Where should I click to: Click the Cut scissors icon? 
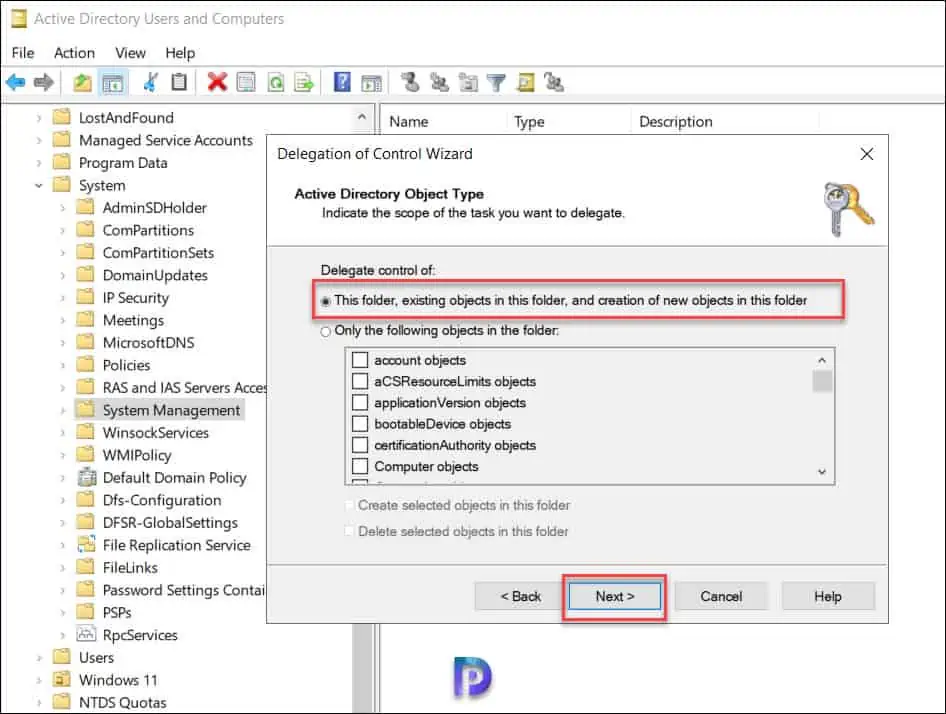pyautogui.click(x=151, y=82)
